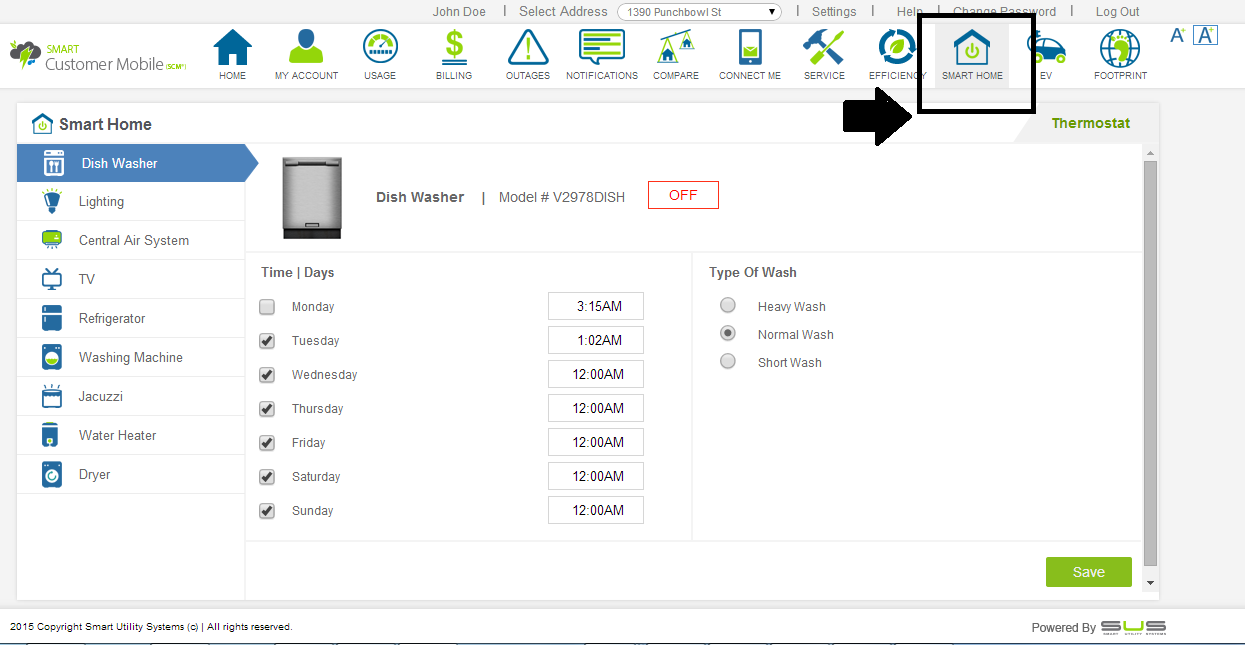Click the Monday 3:15AM time field
Viewport: 1245px width, 645px height.
click(x=595, y=307)
